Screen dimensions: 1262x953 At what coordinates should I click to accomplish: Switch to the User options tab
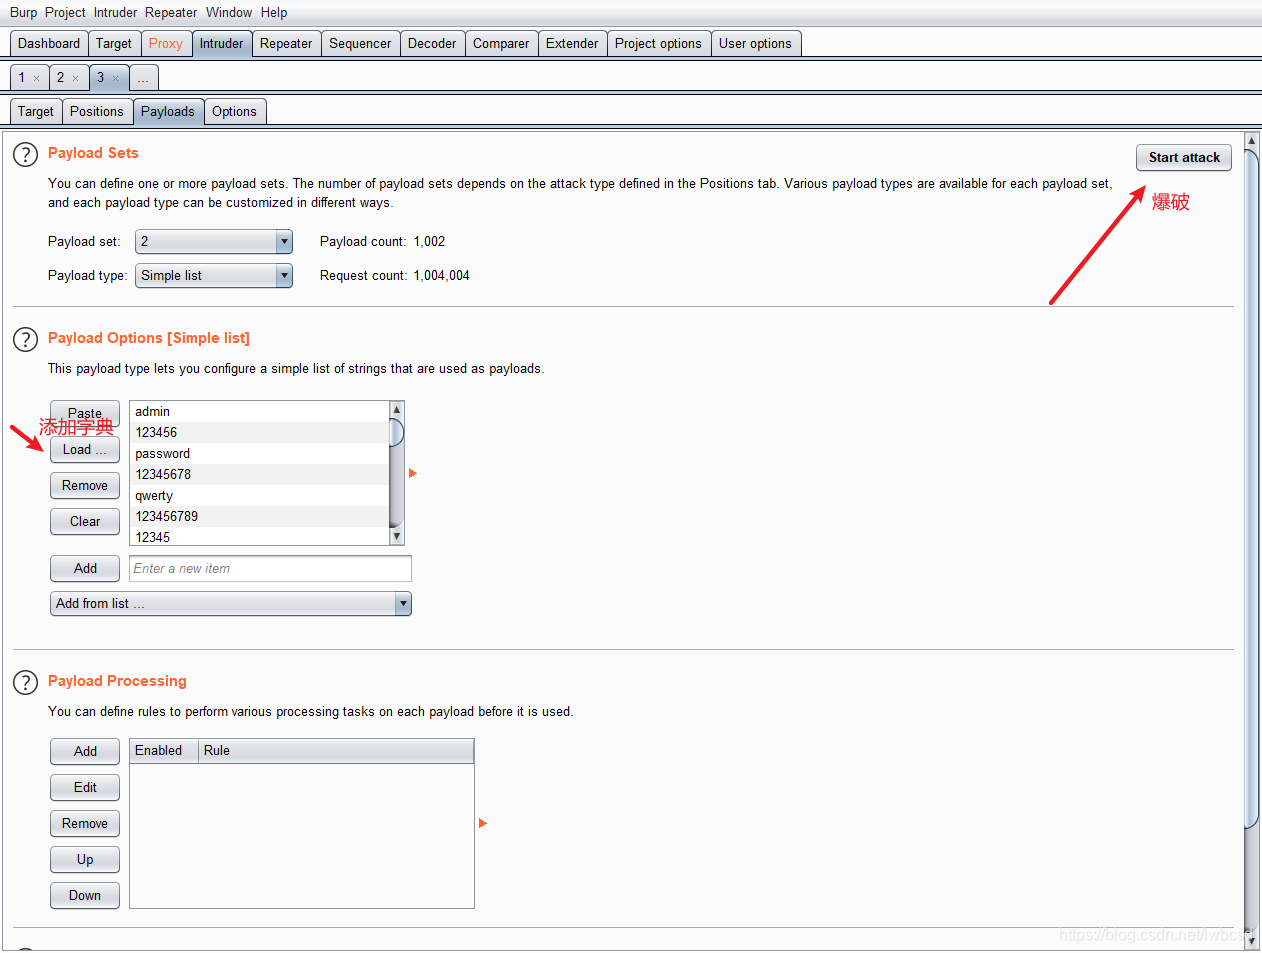pos(755,43)
